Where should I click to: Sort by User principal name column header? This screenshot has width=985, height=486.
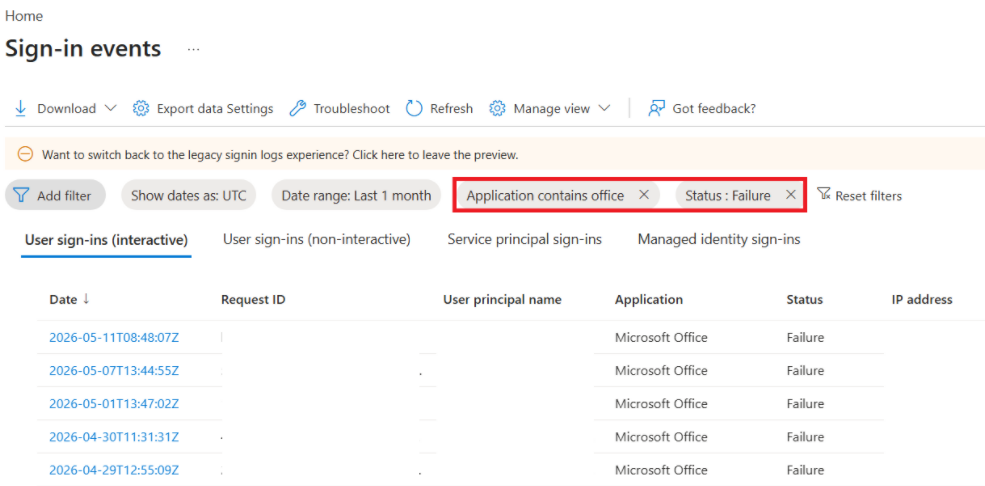tap(502, 300)
